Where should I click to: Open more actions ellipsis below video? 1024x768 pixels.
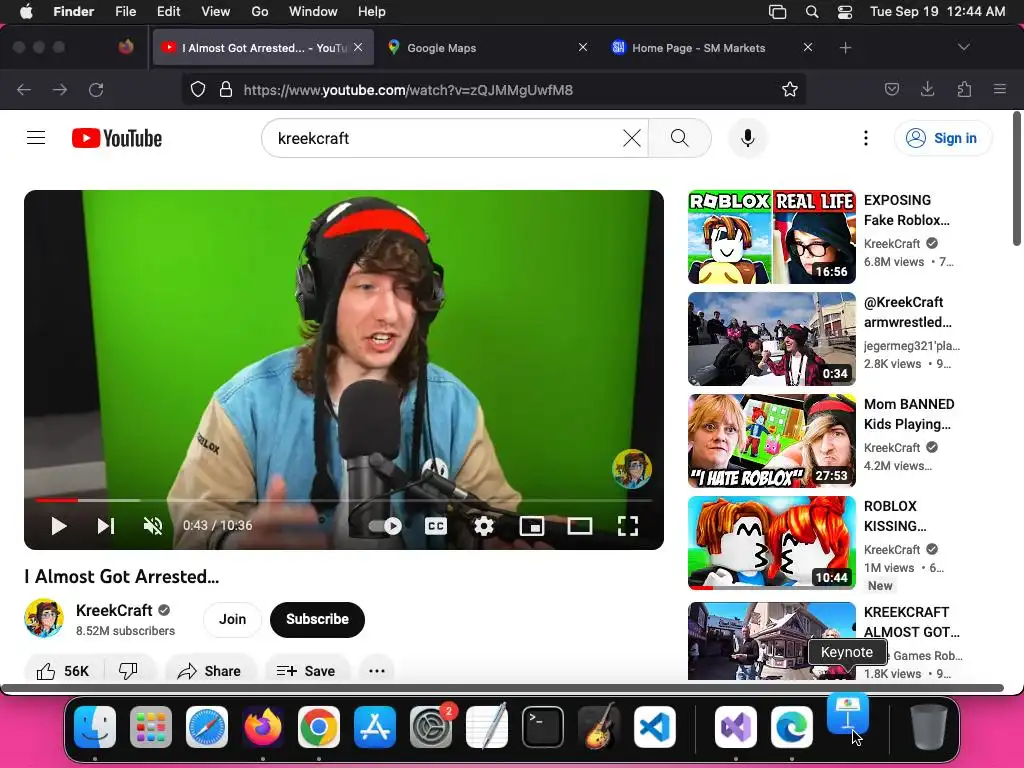tap(377, 671)
